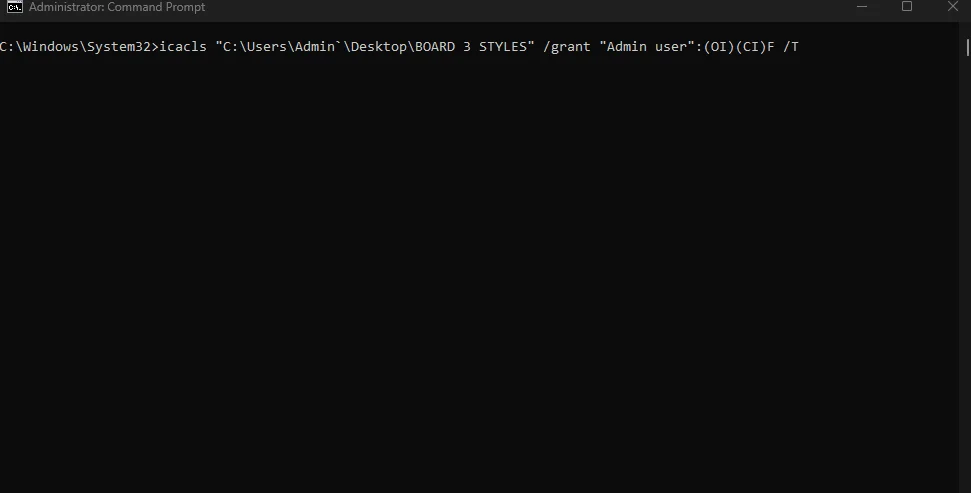Click the /grant switch in the command
Image resolution: width=971 pixels, height=493 pixels.
click(567, 47)
